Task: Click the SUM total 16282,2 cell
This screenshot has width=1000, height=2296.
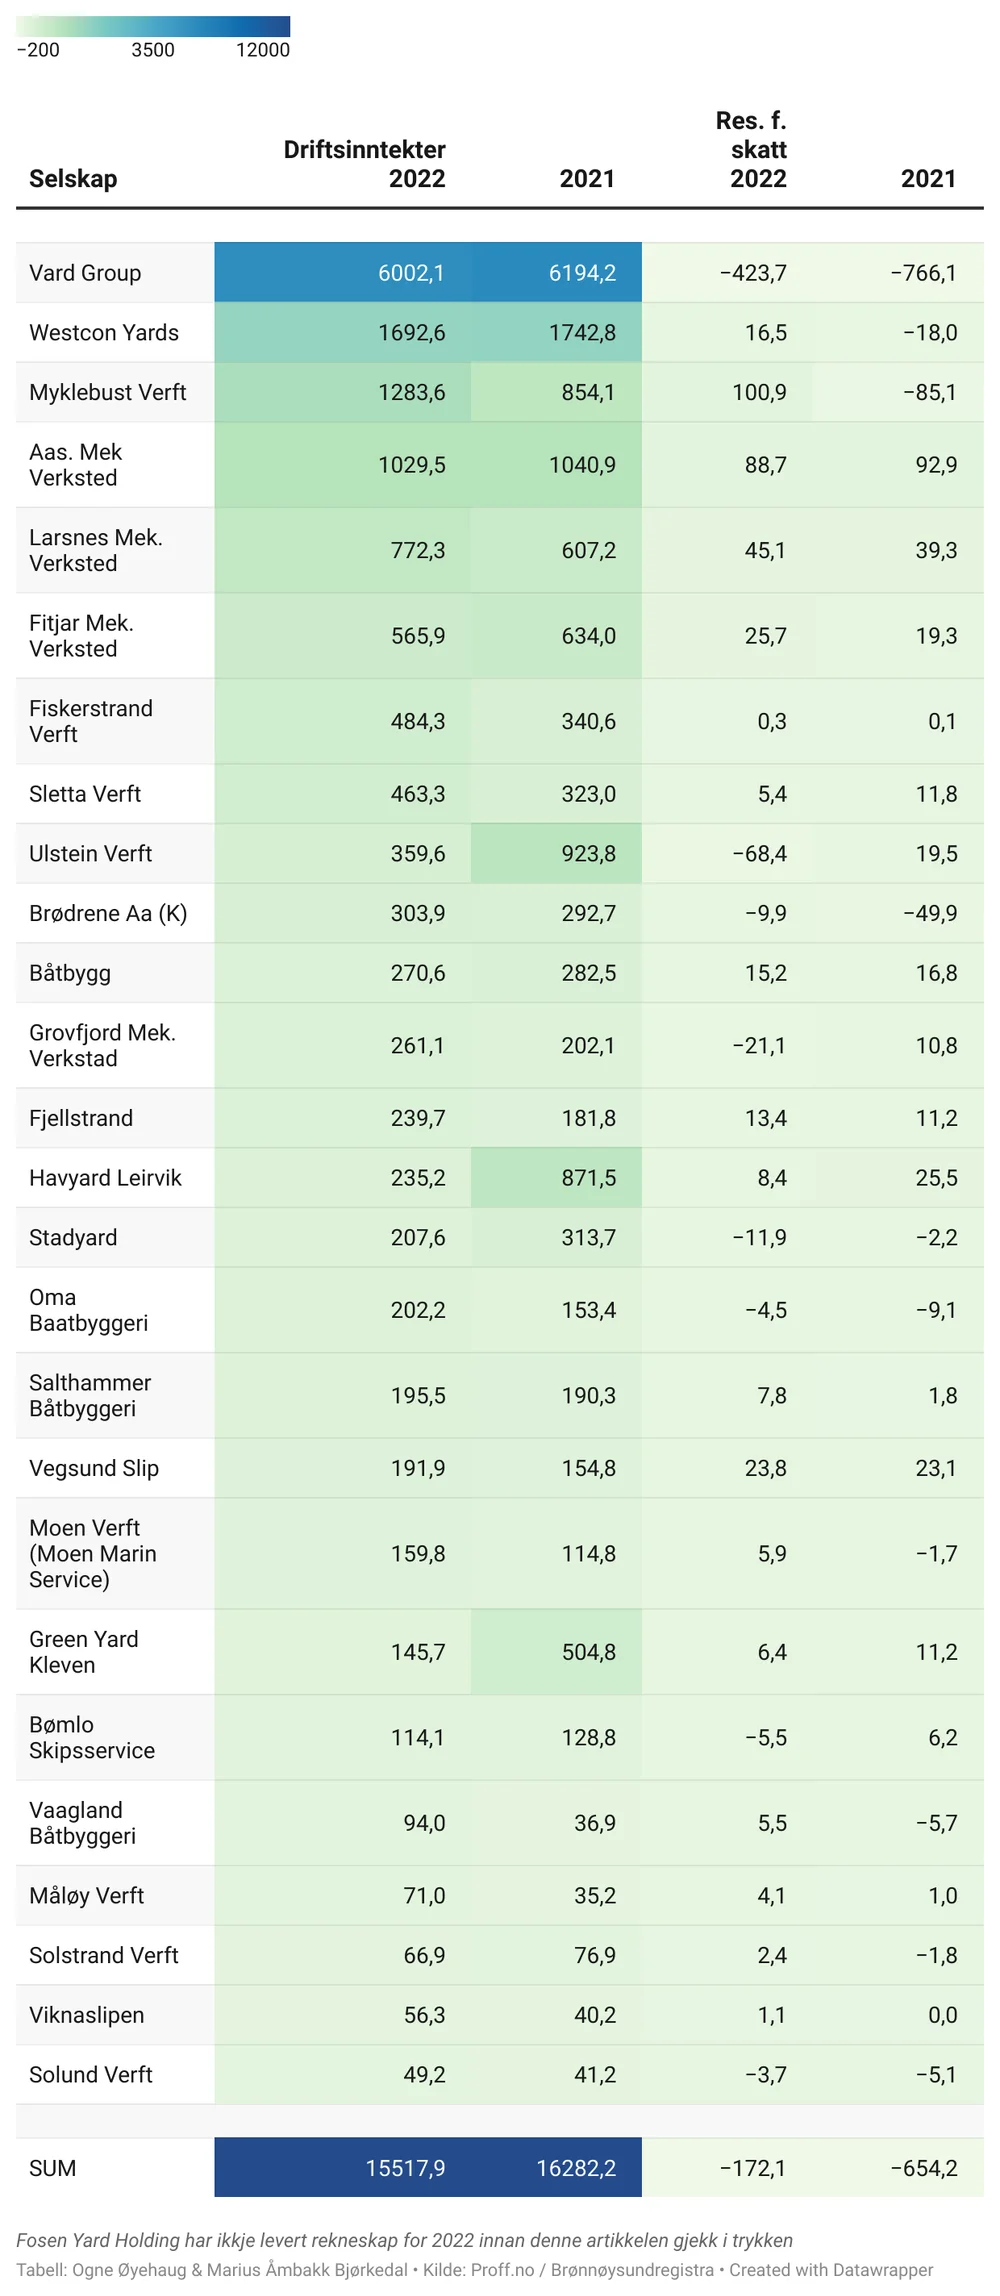Action: click(576, 2168)
